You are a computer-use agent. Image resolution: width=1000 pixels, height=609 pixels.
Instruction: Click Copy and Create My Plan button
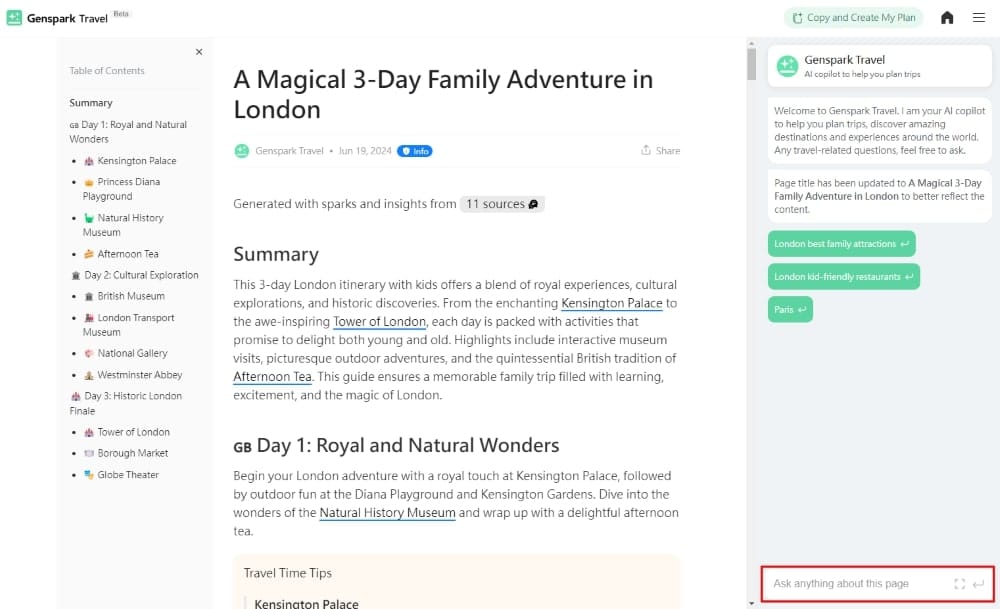(x=853, y=17)
